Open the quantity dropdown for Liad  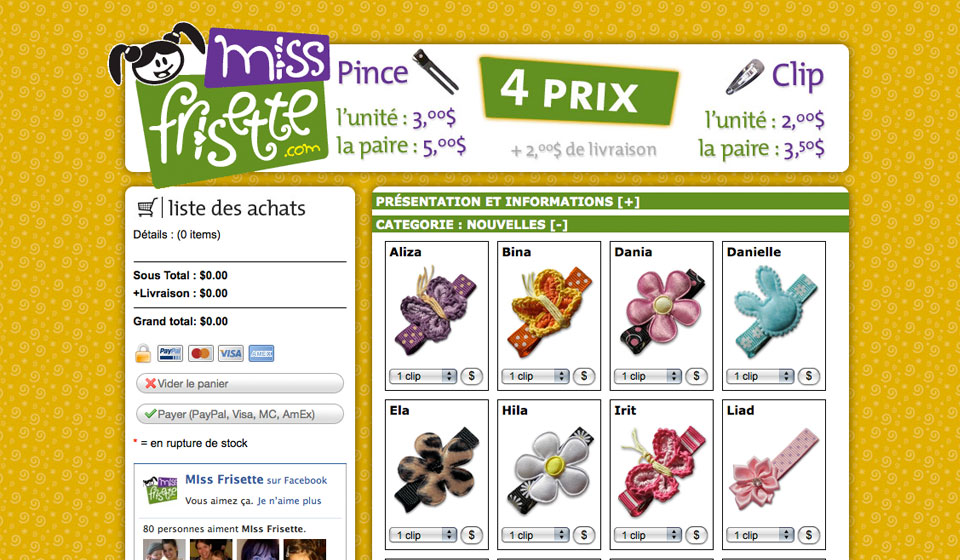(x=760, y=536)
